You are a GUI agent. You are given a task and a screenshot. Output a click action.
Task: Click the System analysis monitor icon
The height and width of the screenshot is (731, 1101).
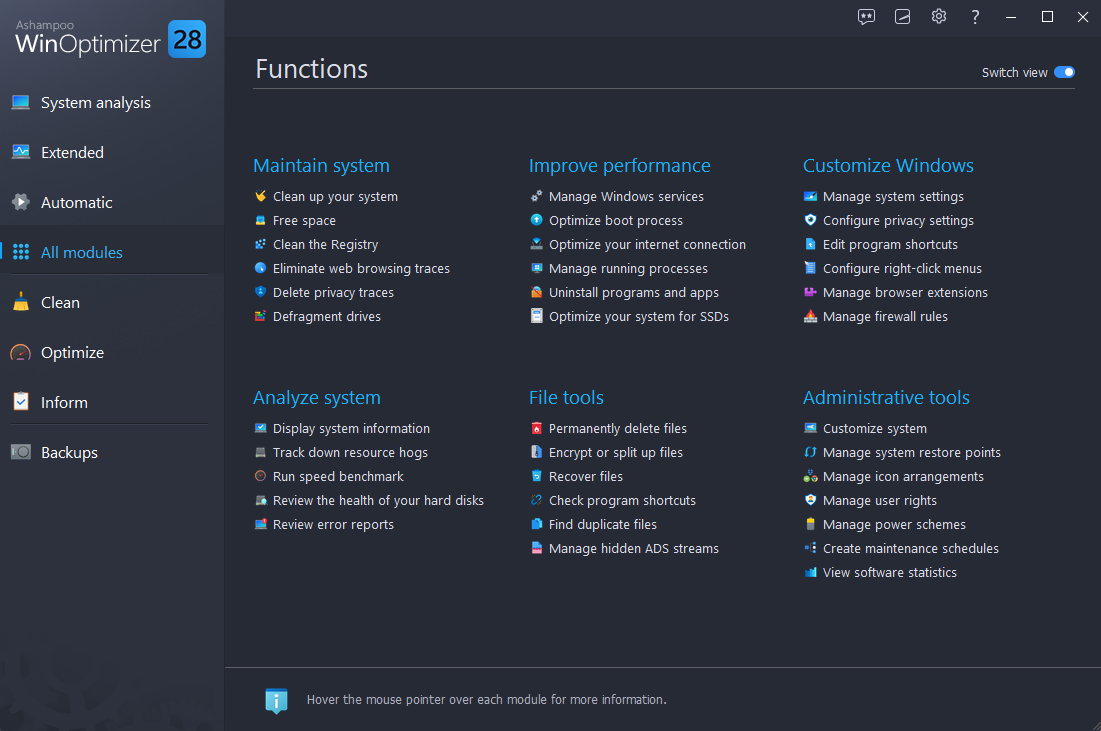(x=21, y=101)
